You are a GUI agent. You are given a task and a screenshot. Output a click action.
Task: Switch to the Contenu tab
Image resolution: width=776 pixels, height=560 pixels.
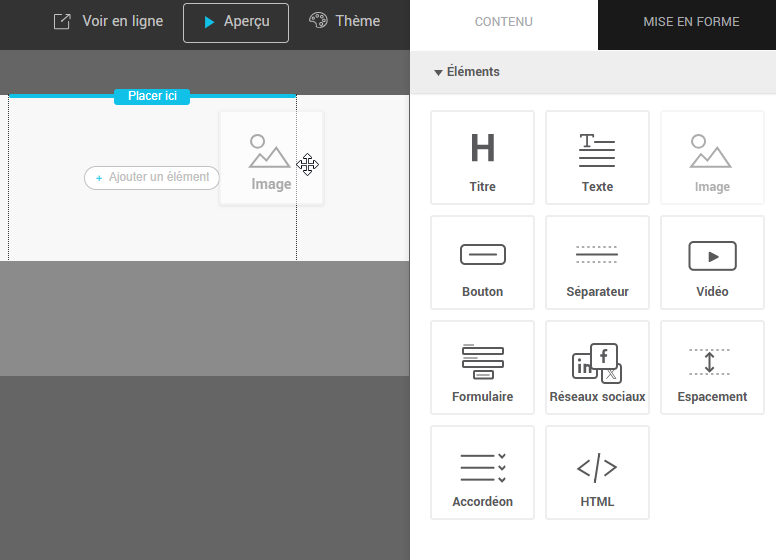[503, 22]
